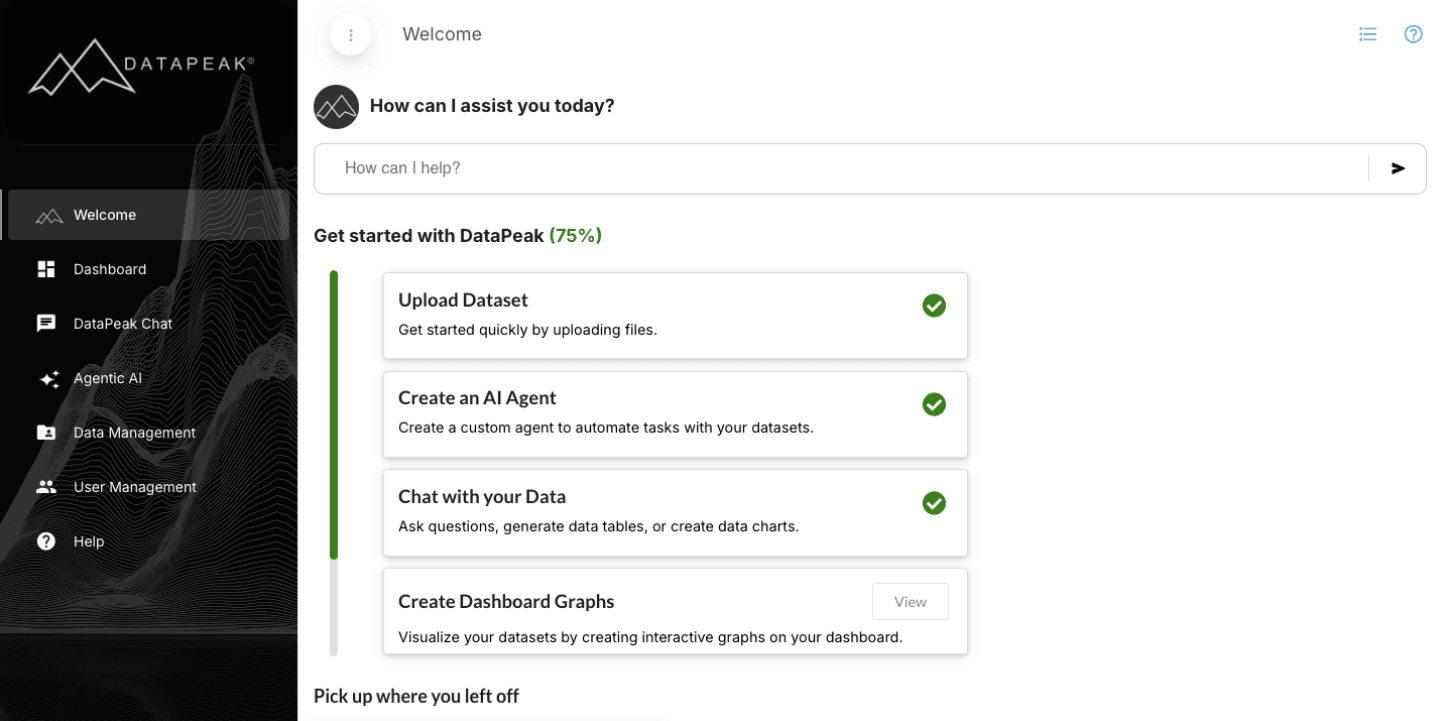This screenshot has width=1439, height=721.
Task: Open help via the question mark icon
Action: pyautogui.click(x=1413, y=33)
